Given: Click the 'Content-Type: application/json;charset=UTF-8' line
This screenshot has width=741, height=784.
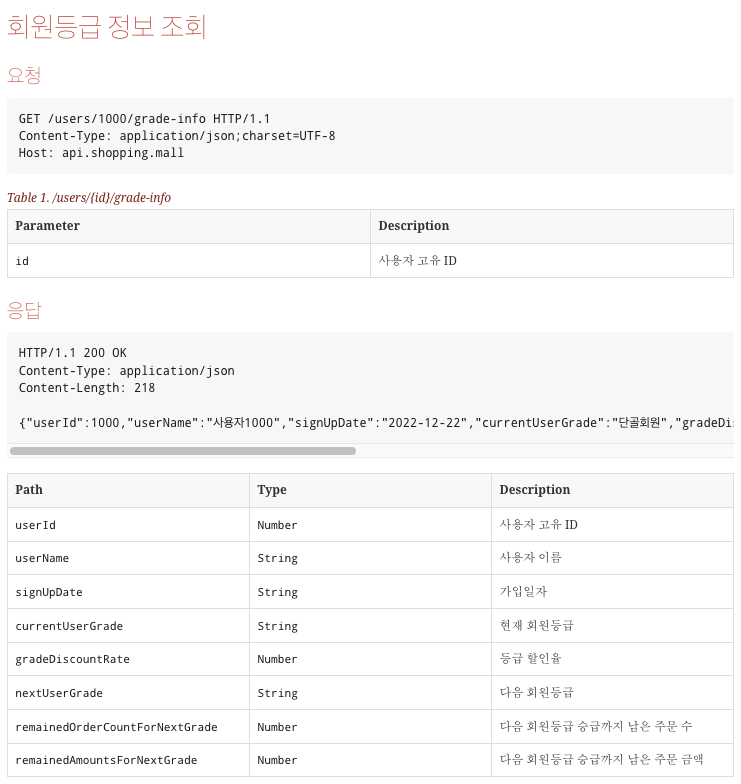Looking at the screenshot, I should (177, 136).
